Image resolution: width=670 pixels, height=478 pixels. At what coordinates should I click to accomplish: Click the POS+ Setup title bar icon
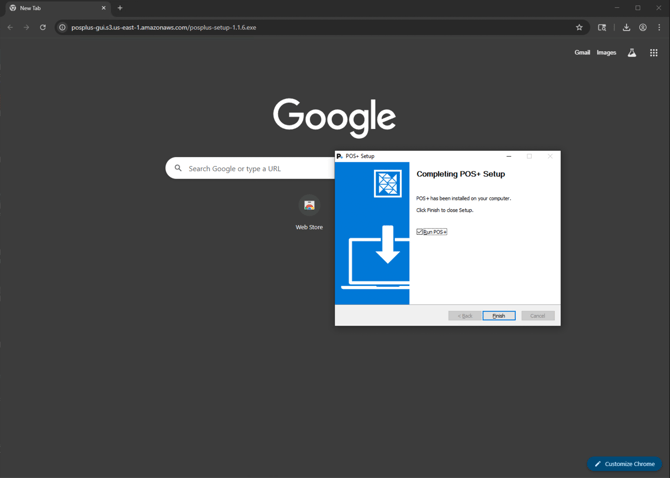click(340, 156)
